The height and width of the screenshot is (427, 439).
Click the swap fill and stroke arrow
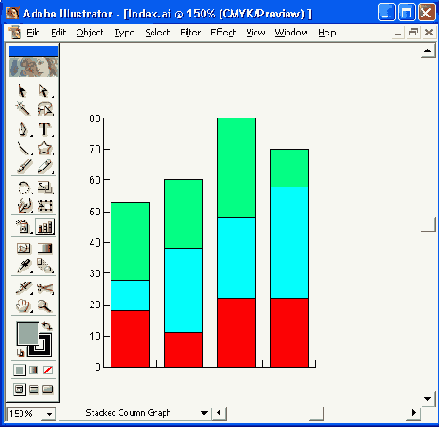tap(47, 325)
